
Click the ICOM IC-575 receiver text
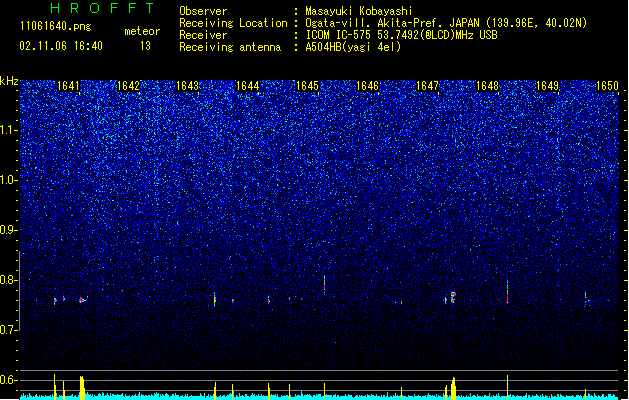click(x=401, y=35)
